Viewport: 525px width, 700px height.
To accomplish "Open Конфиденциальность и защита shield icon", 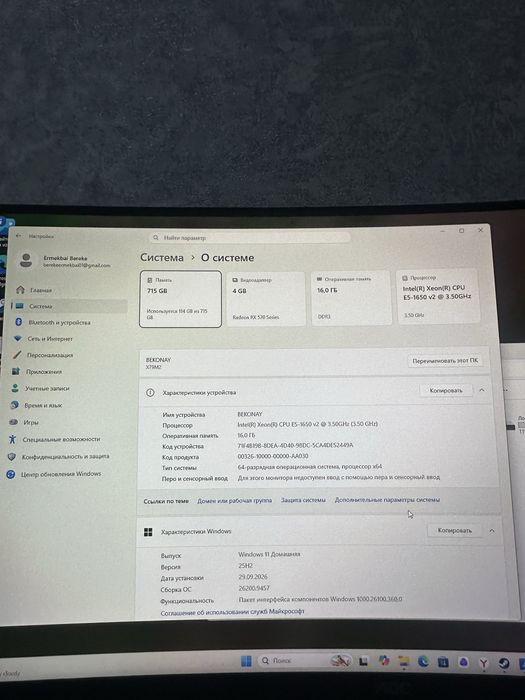I will point(12,457).
